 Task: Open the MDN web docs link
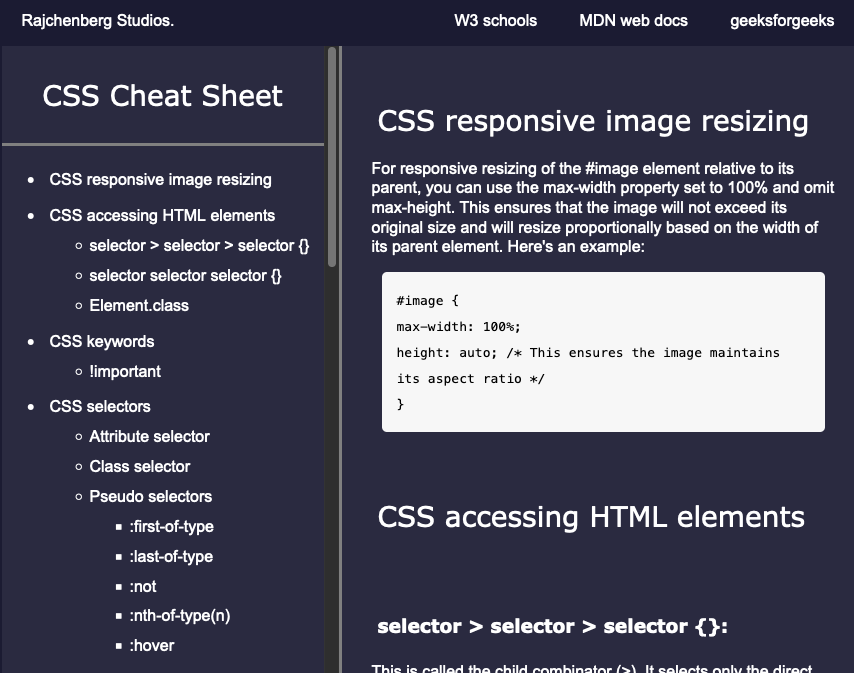click(x=633, y=21)
